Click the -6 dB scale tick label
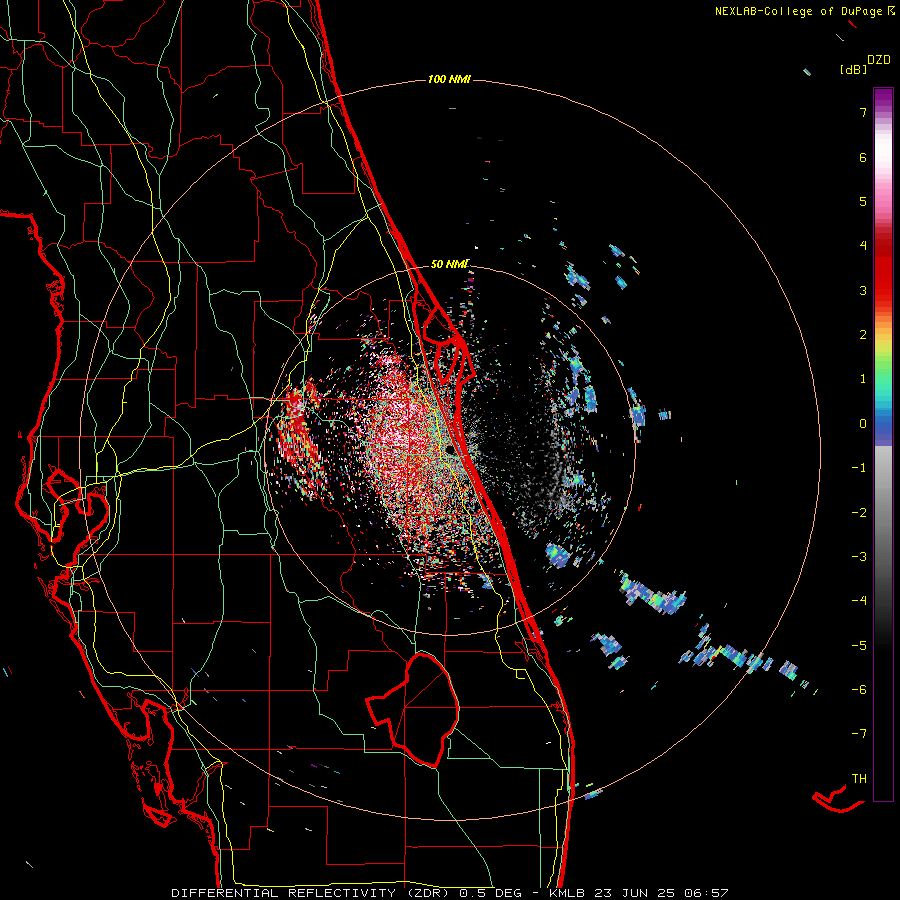 click(859, 690)
